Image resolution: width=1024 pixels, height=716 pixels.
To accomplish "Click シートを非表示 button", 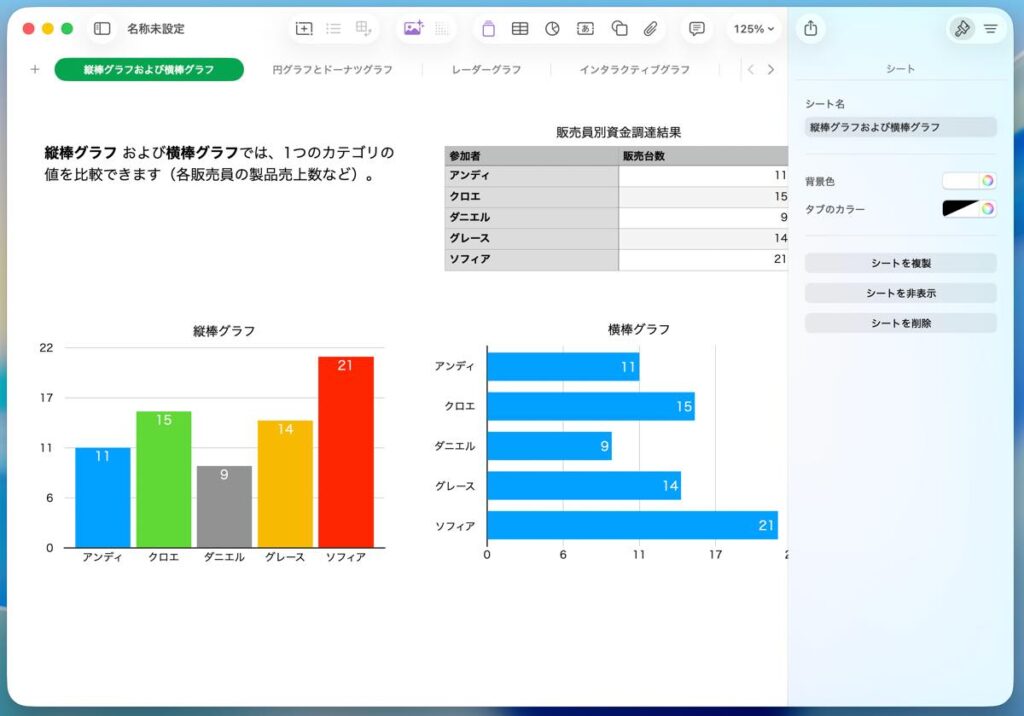I will pos(901,293).
